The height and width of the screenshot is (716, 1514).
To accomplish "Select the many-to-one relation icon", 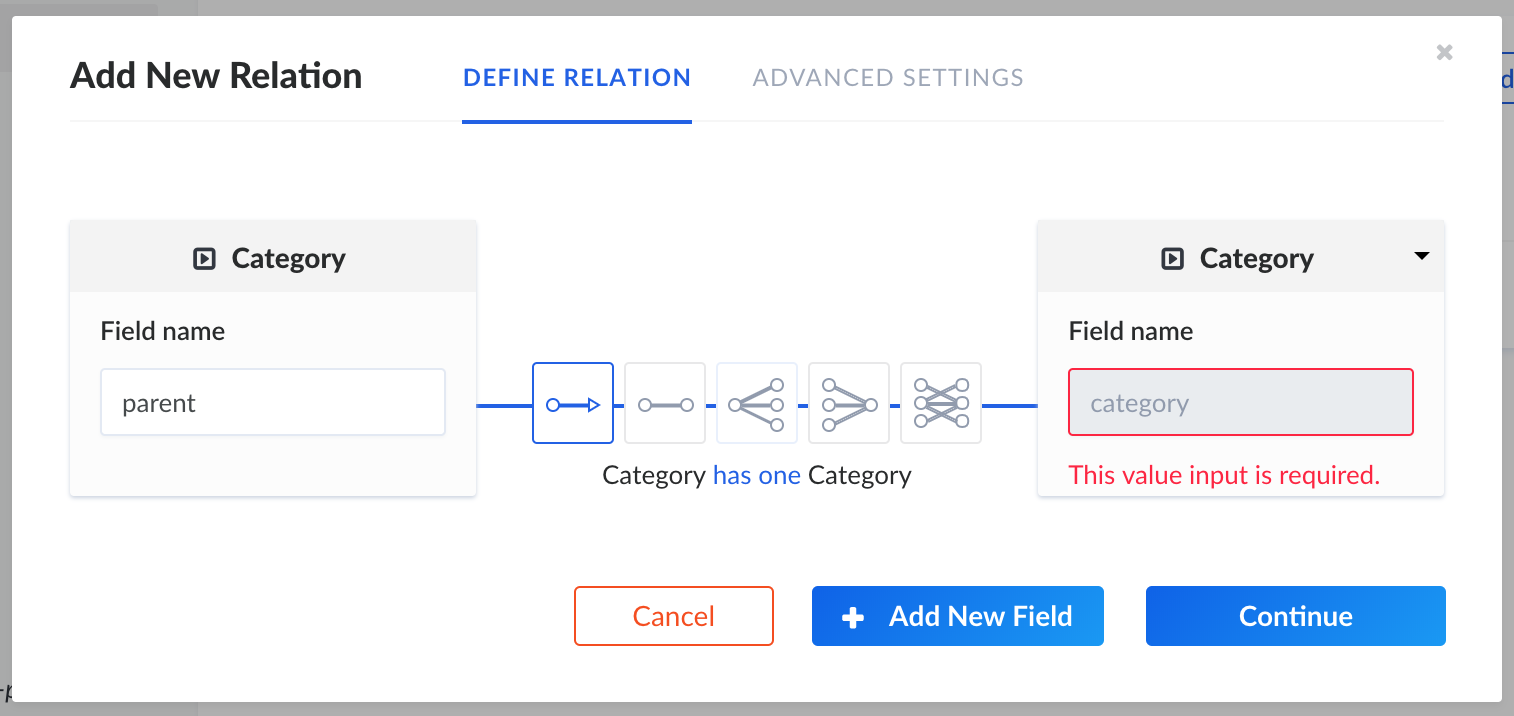I will 757,403.
